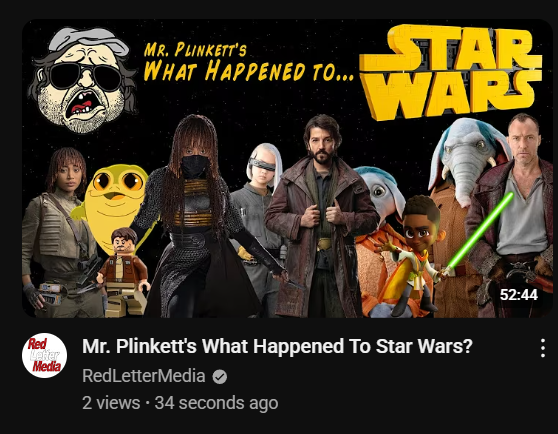Click the "2 views" metadata text
This screenshot has width=558, height=434.
click(111, 403)
